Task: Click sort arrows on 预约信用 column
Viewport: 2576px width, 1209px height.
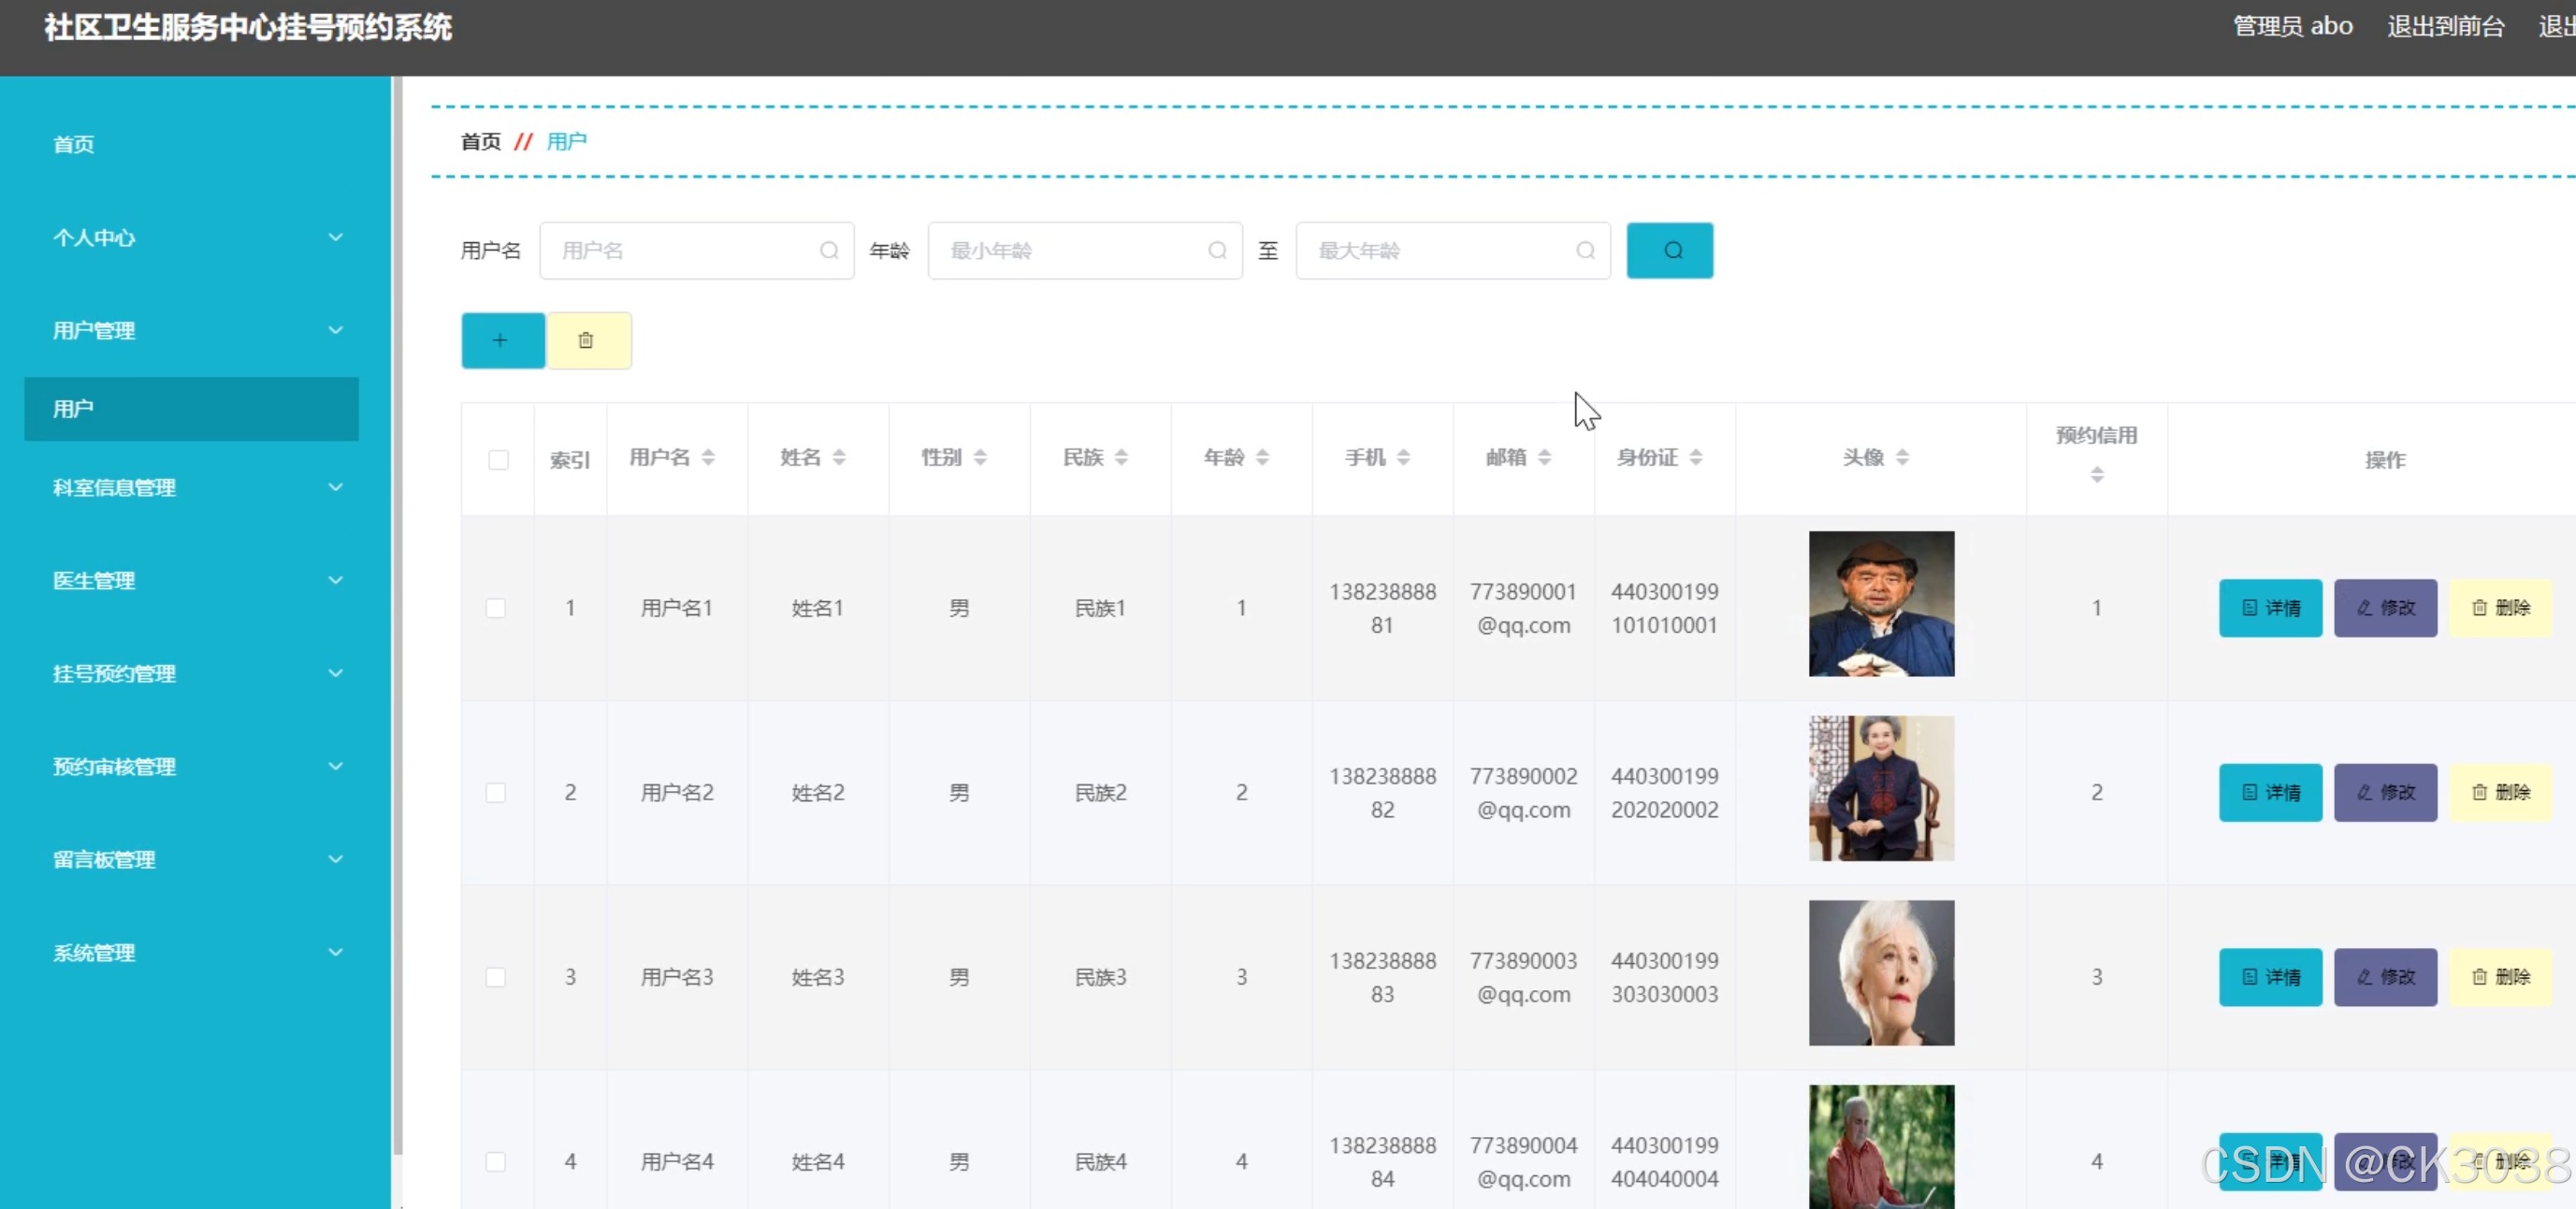Action: point(2096,474)
